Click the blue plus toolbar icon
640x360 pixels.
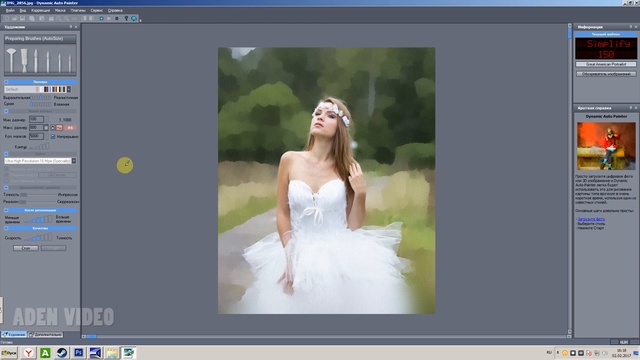tap(101, 18)
